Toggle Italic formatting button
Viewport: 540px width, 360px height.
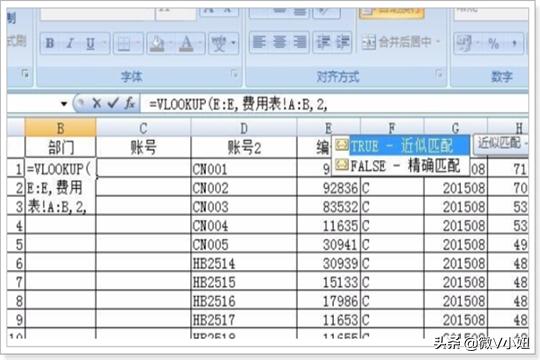[x=70, y=43]
